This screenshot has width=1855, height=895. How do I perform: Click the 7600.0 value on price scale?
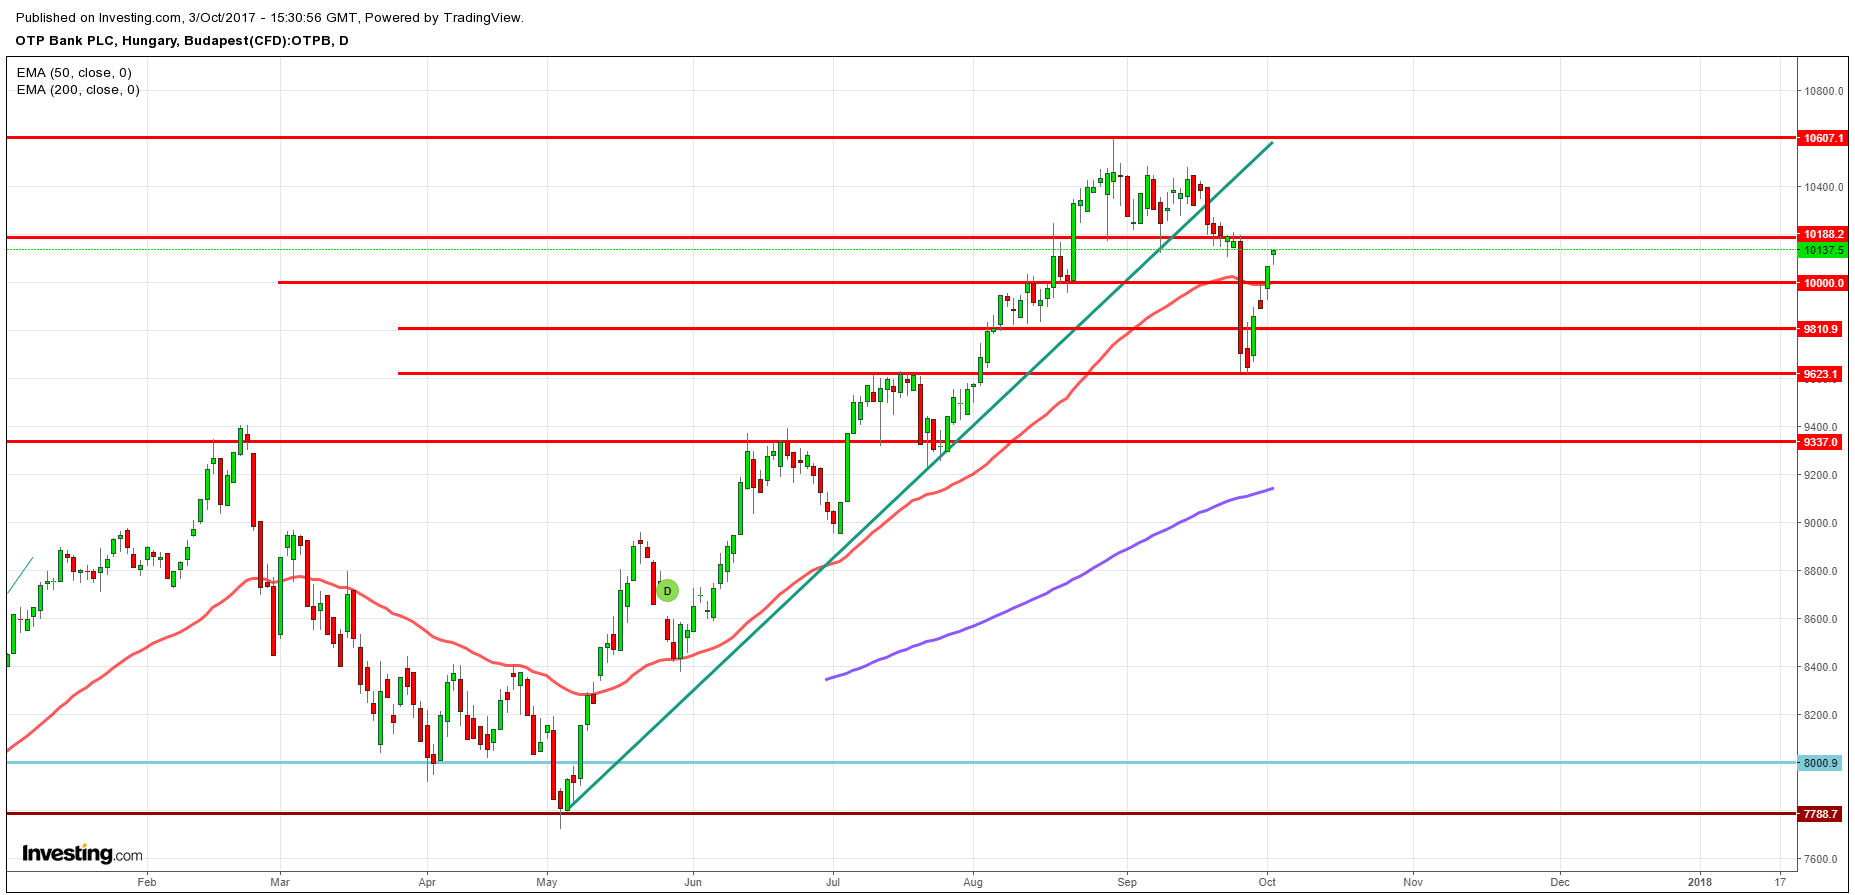coord(1821,859)
